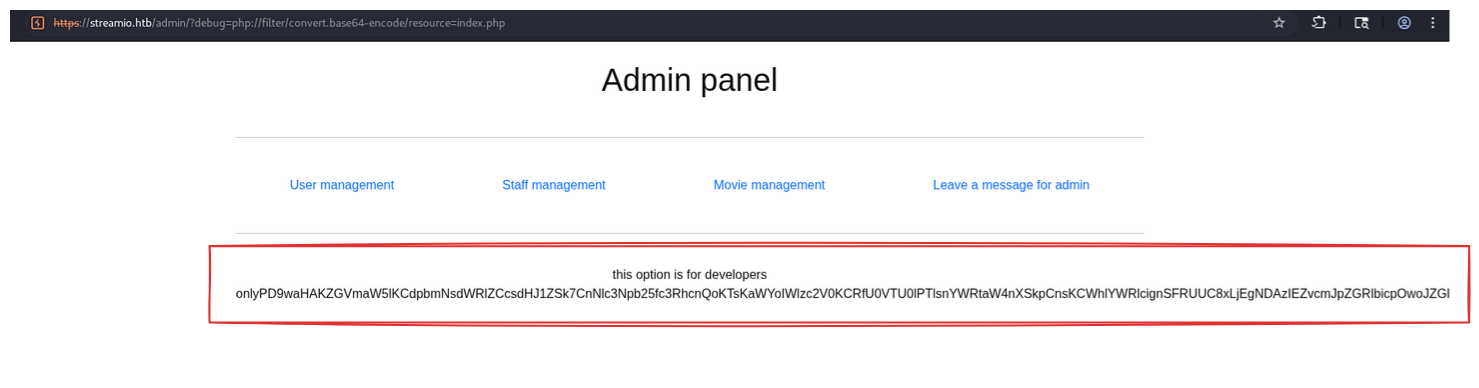1479x388 pixels.
Task: Open the extensions puzzle-piece icon
Action: [1319, 23]
